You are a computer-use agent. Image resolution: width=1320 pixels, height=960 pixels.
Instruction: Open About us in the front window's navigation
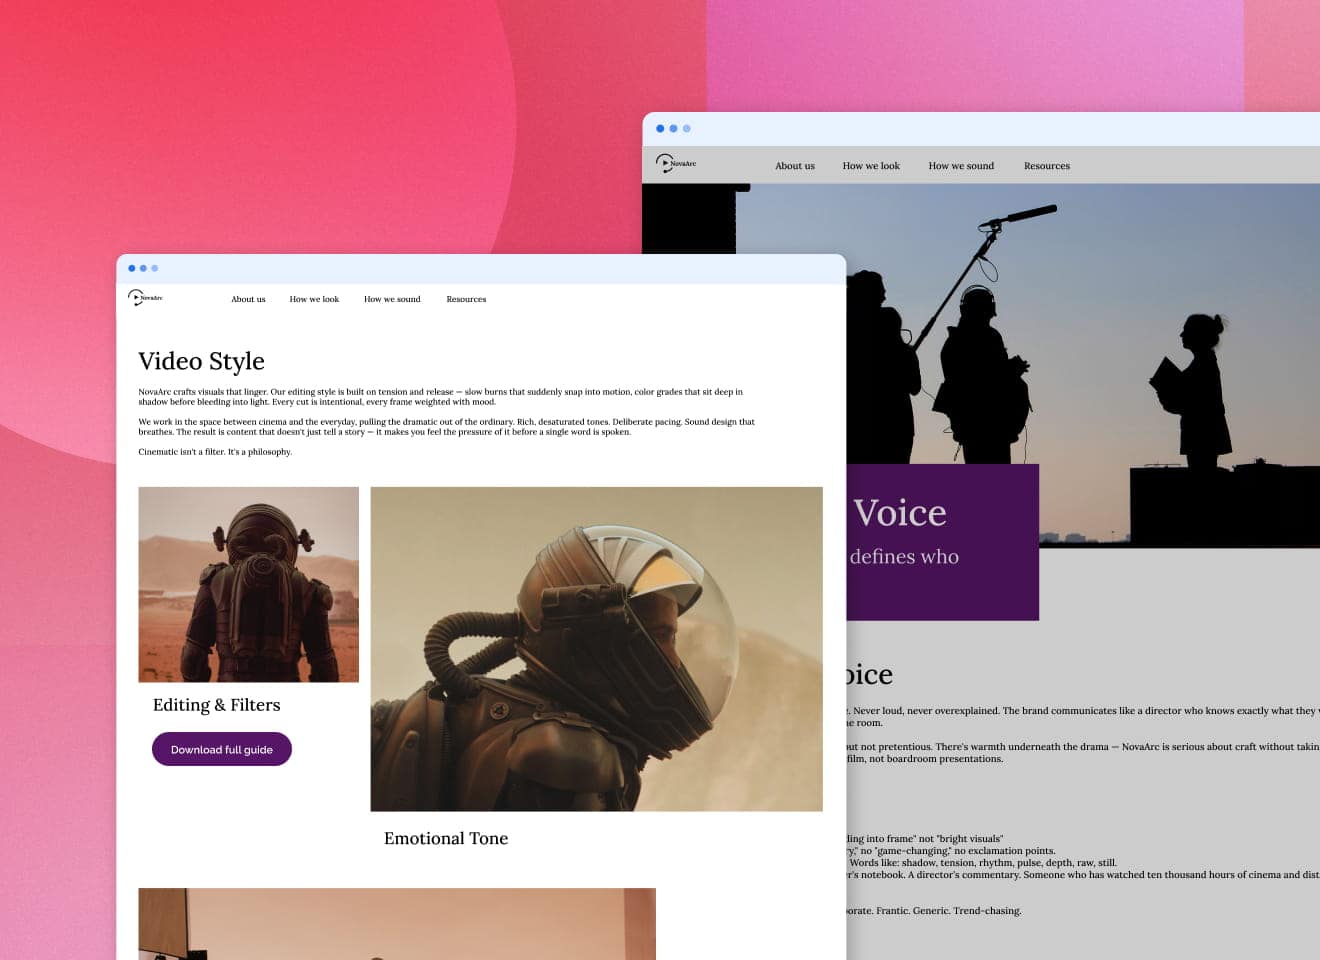click(248, 299)
